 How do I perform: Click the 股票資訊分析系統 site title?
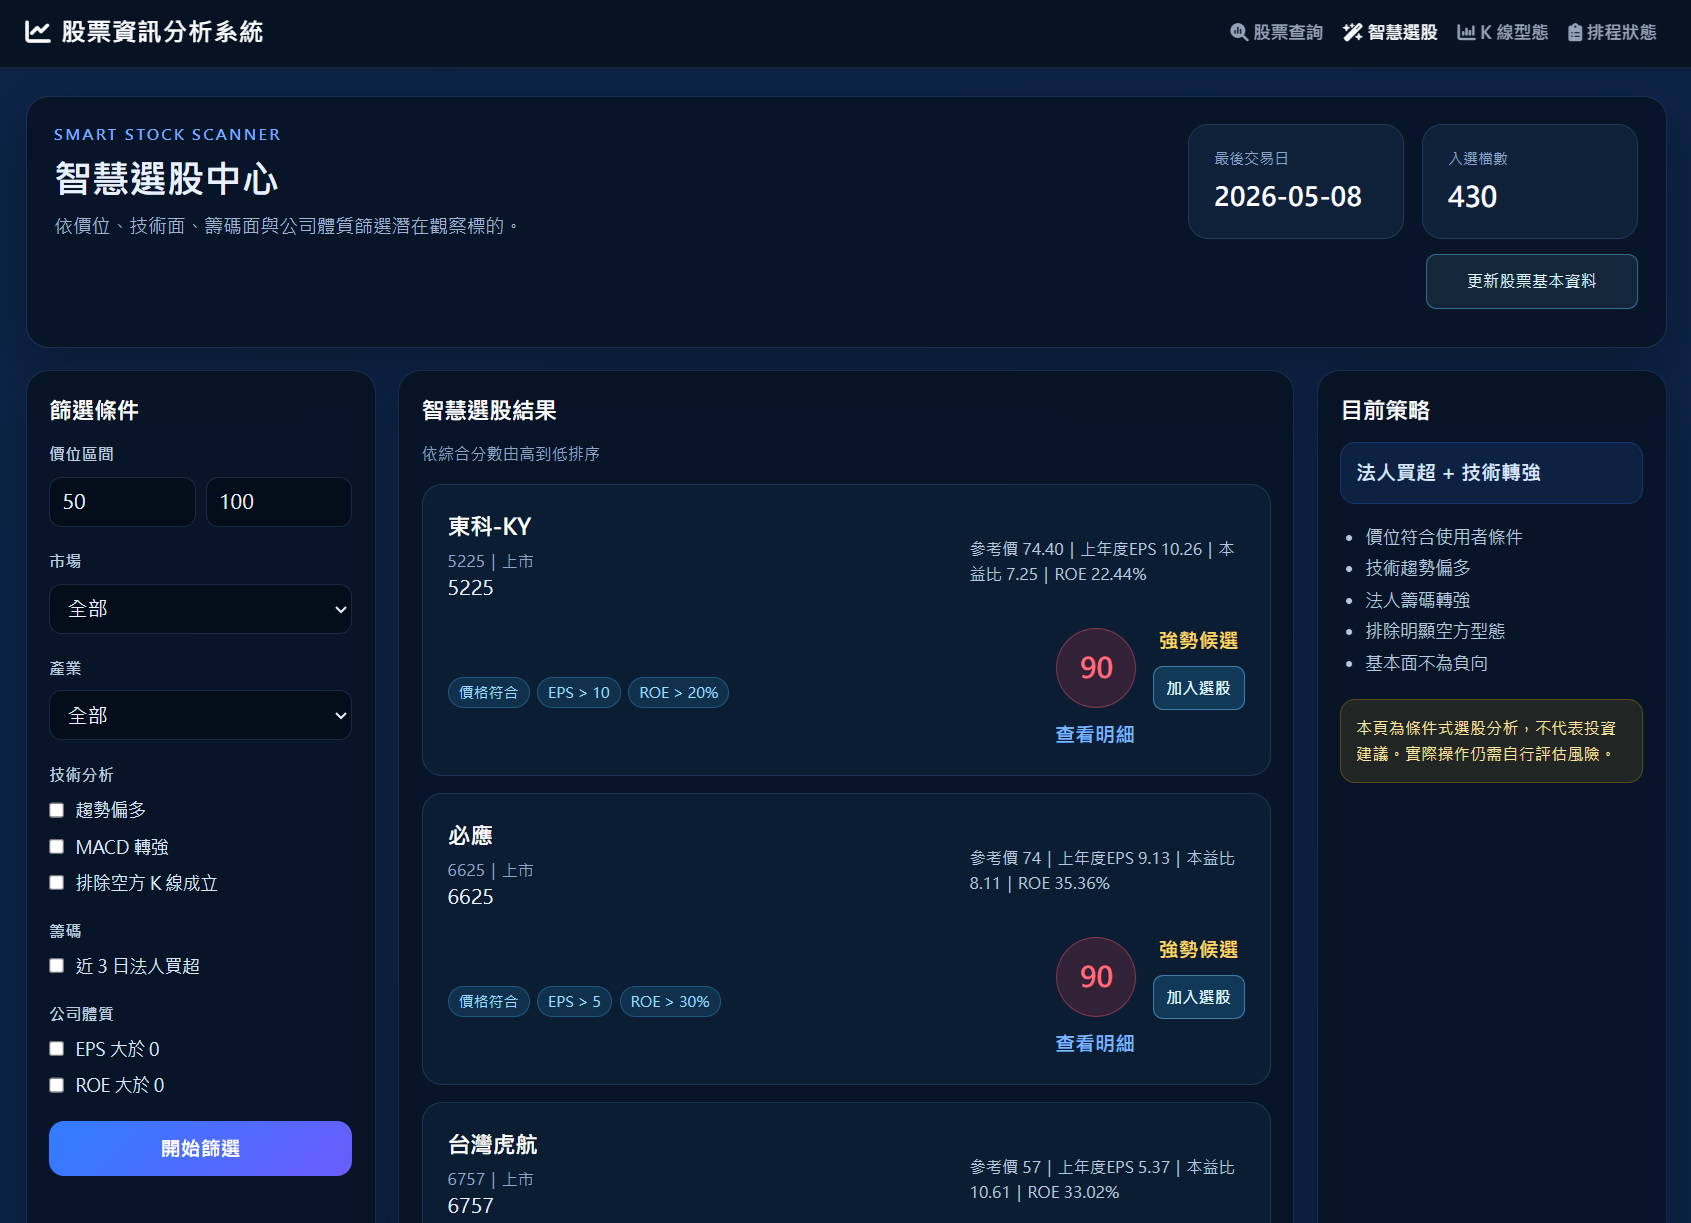coord(162,32)
